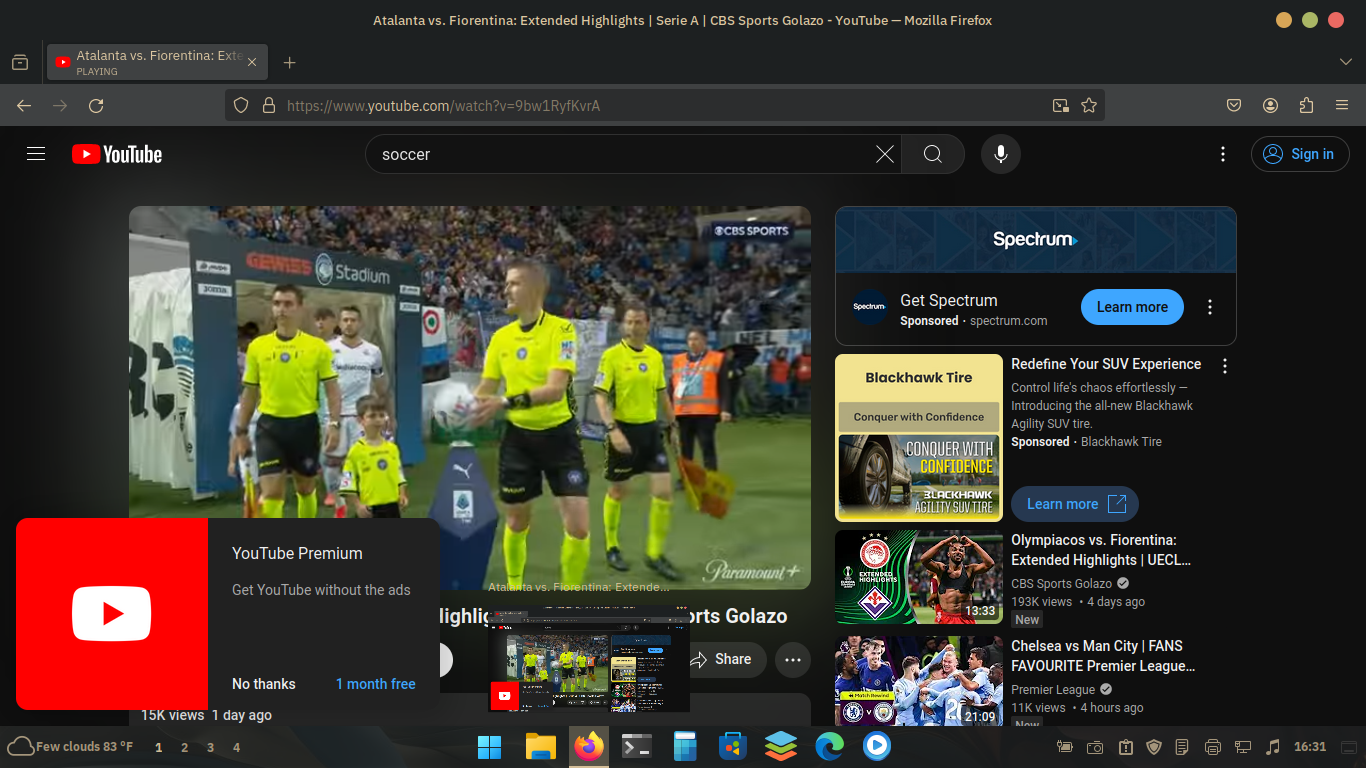Open Firefox extensions panel
Image resolution: width=1366 pixels, height=768 pixels.
1306,105
